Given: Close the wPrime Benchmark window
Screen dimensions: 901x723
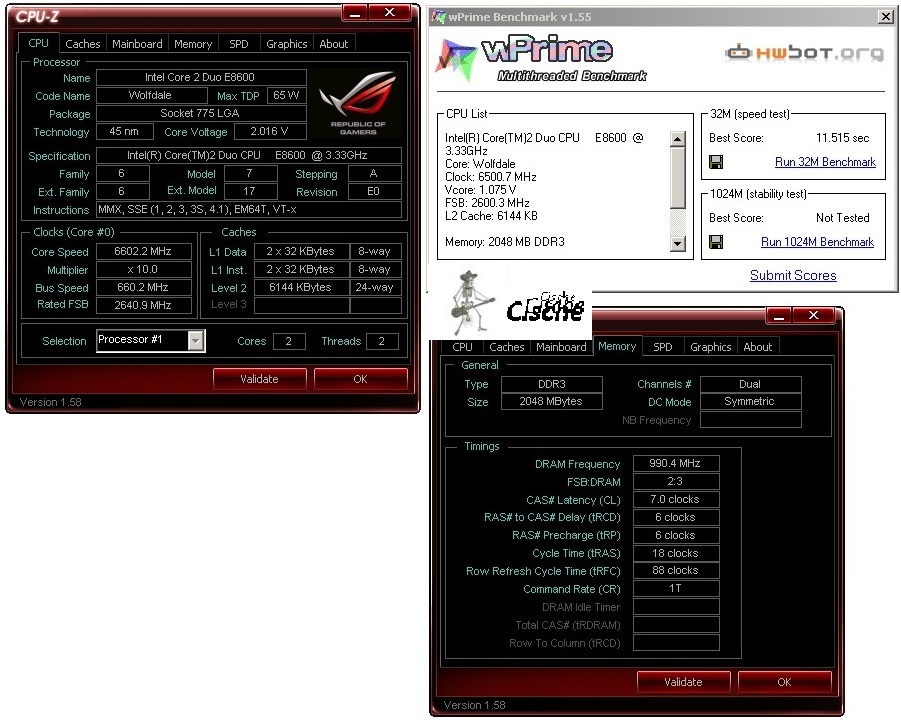Looking at the screenshot, I should point(885,17).
